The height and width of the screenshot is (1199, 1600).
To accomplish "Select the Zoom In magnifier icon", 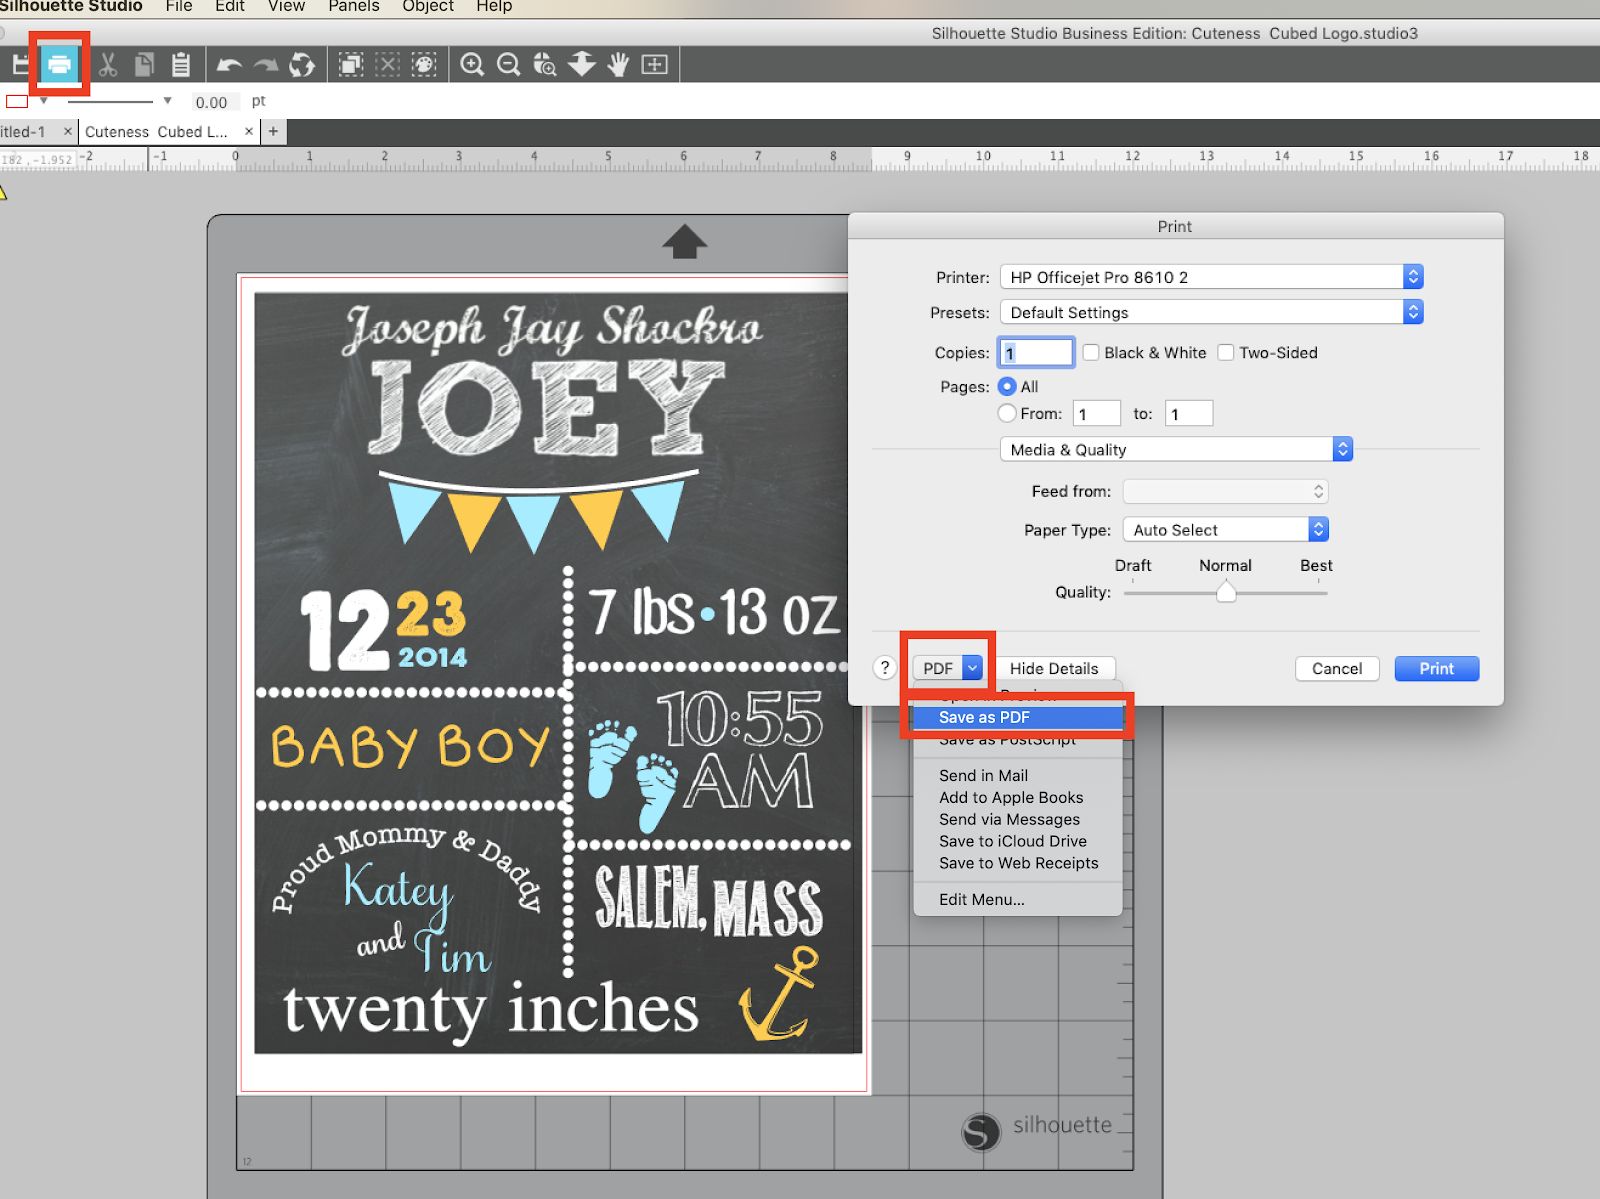I will [x=471, y=63].
